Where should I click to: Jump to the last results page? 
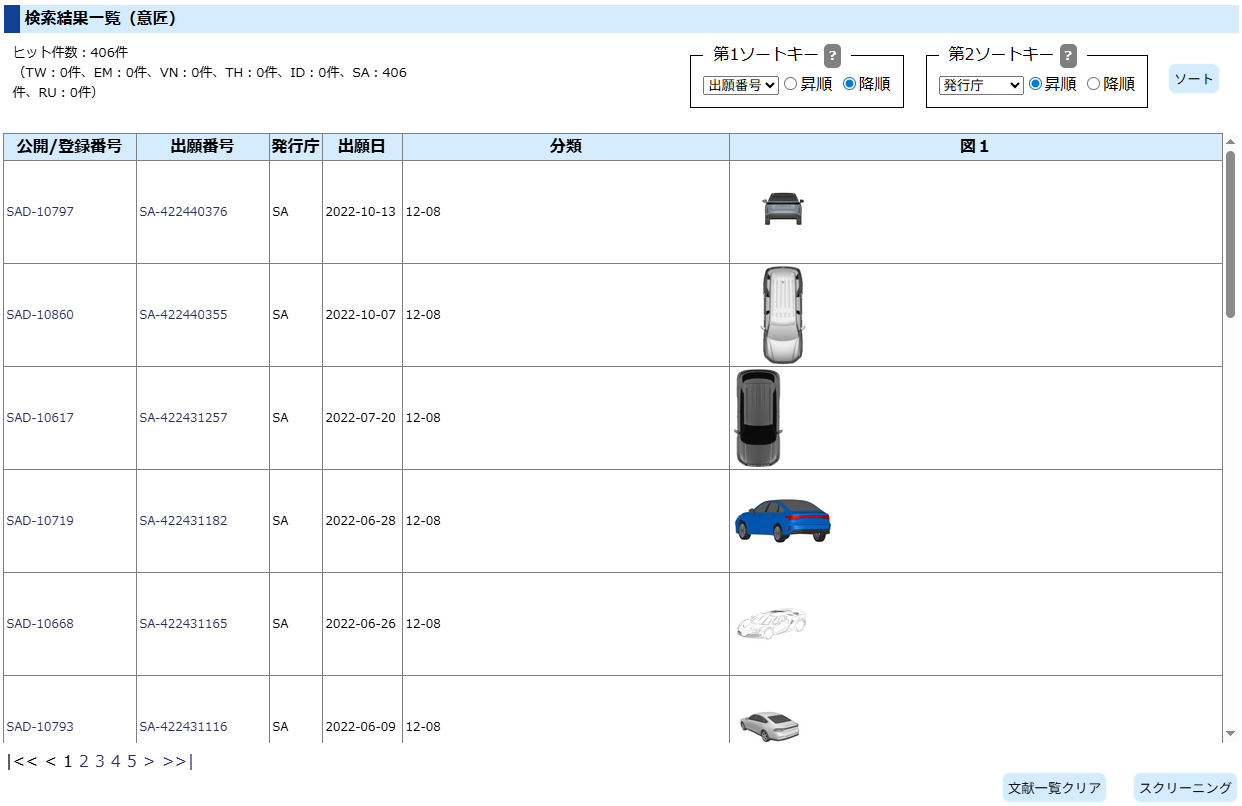pos(177,761)
